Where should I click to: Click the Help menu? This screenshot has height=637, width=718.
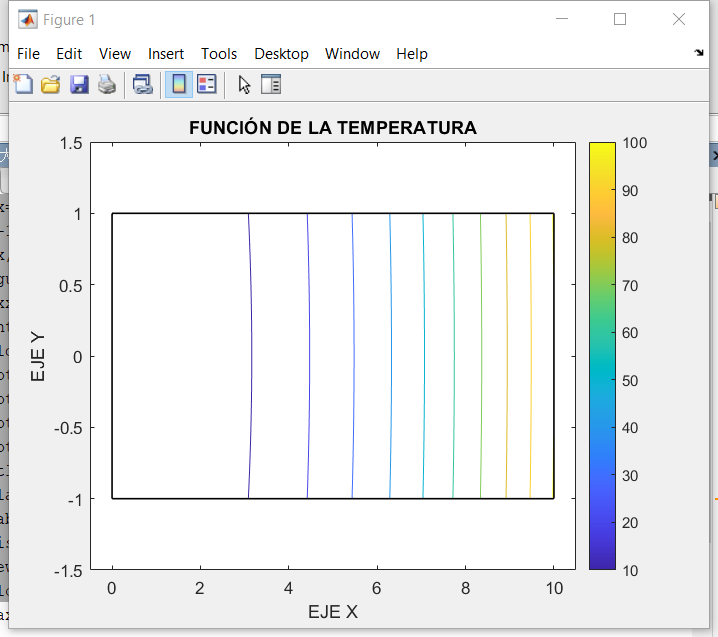tap(411, 54)
